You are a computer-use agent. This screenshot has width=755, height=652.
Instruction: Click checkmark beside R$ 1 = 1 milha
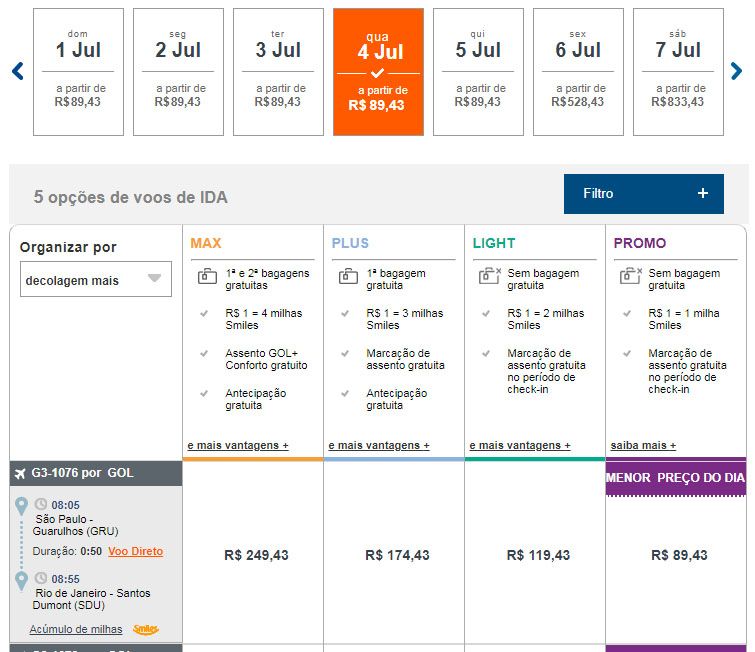[x=627, y=313]
